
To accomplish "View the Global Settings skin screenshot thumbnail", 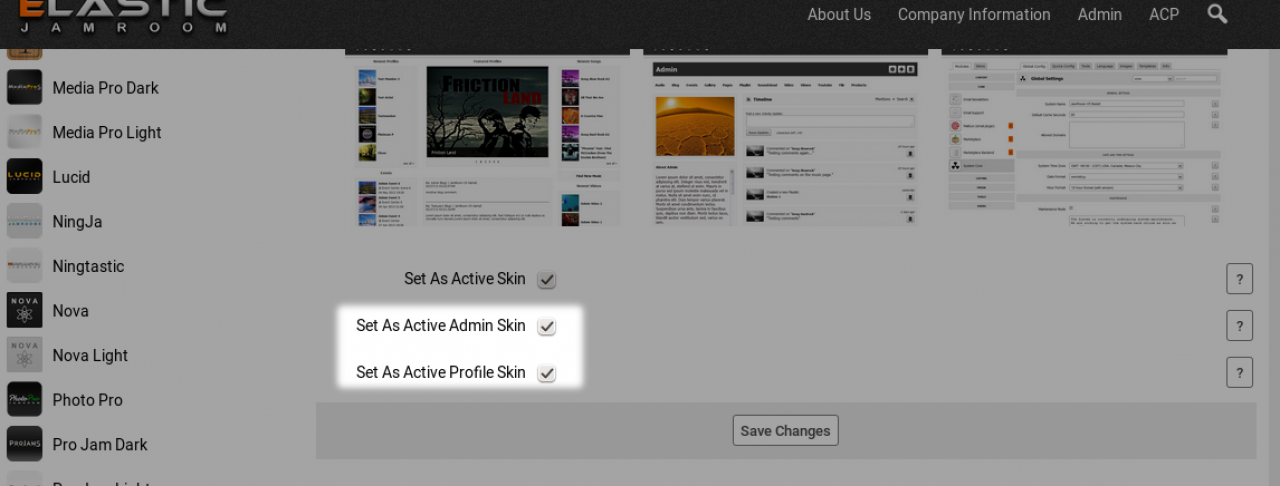I will tap(1084, 137).
